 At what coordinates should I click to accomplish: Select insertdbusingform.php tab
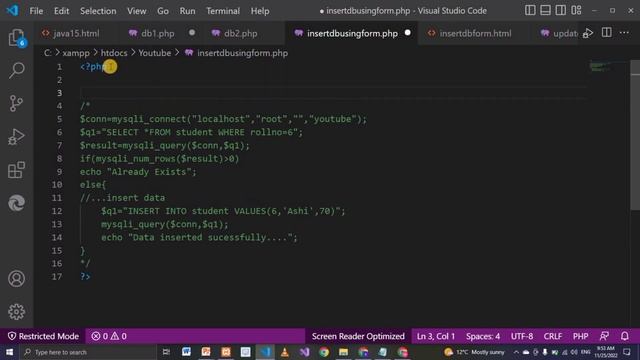(x=352, y=33)
